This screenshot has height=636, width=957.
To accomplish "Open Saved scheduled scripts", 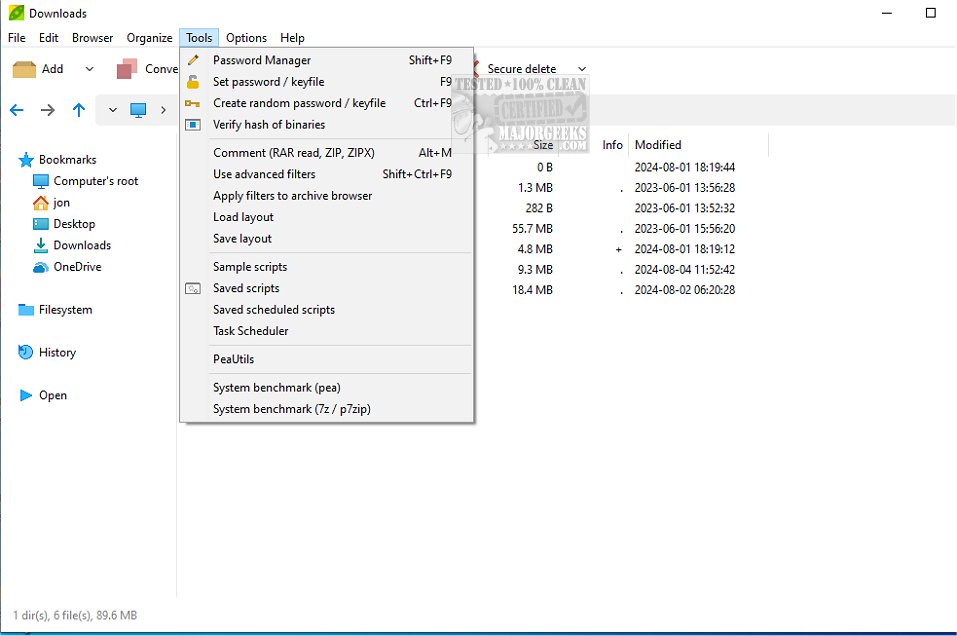I will pos(327,309).
